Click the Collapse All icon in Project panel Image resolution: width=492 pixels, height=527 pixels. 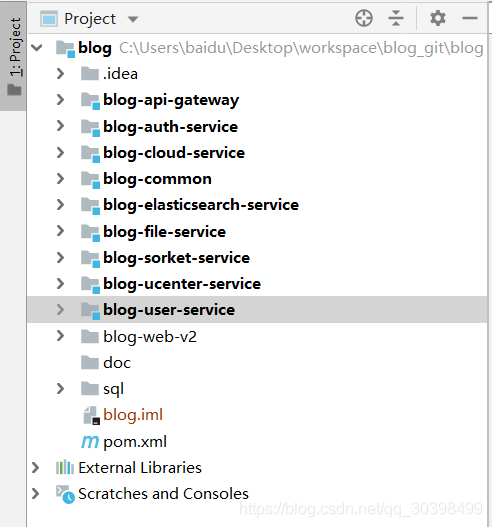396,18
